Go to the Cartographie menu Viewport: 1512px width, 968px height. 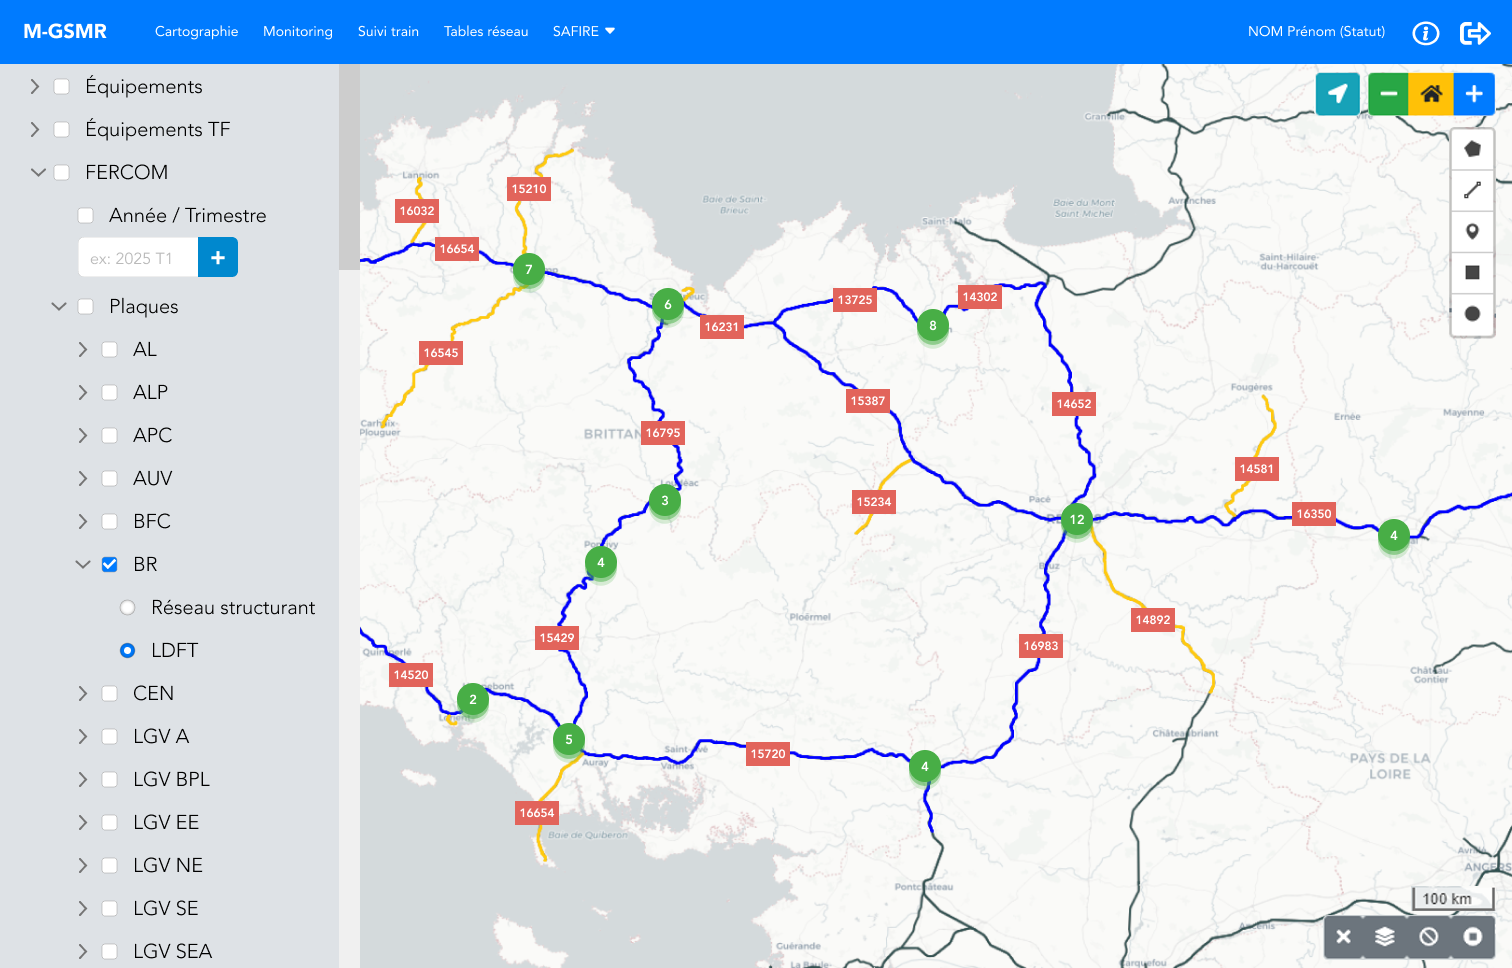[x=196, y=31]
